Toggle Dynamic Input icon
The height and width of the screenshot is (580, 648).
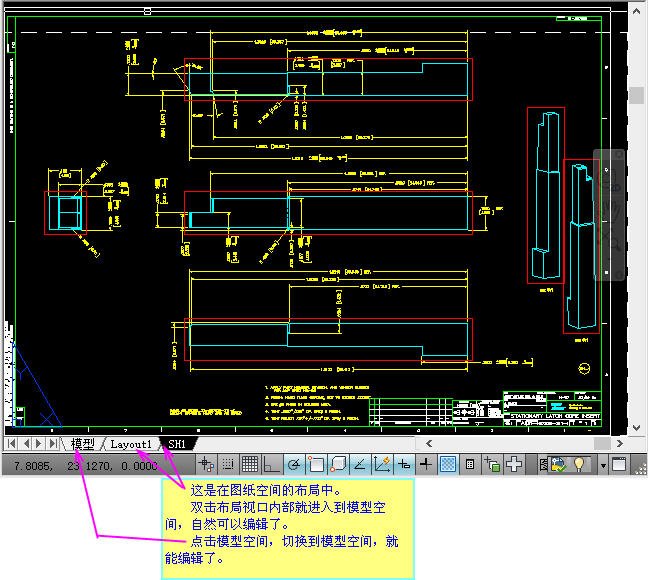[x=404, y=464]
